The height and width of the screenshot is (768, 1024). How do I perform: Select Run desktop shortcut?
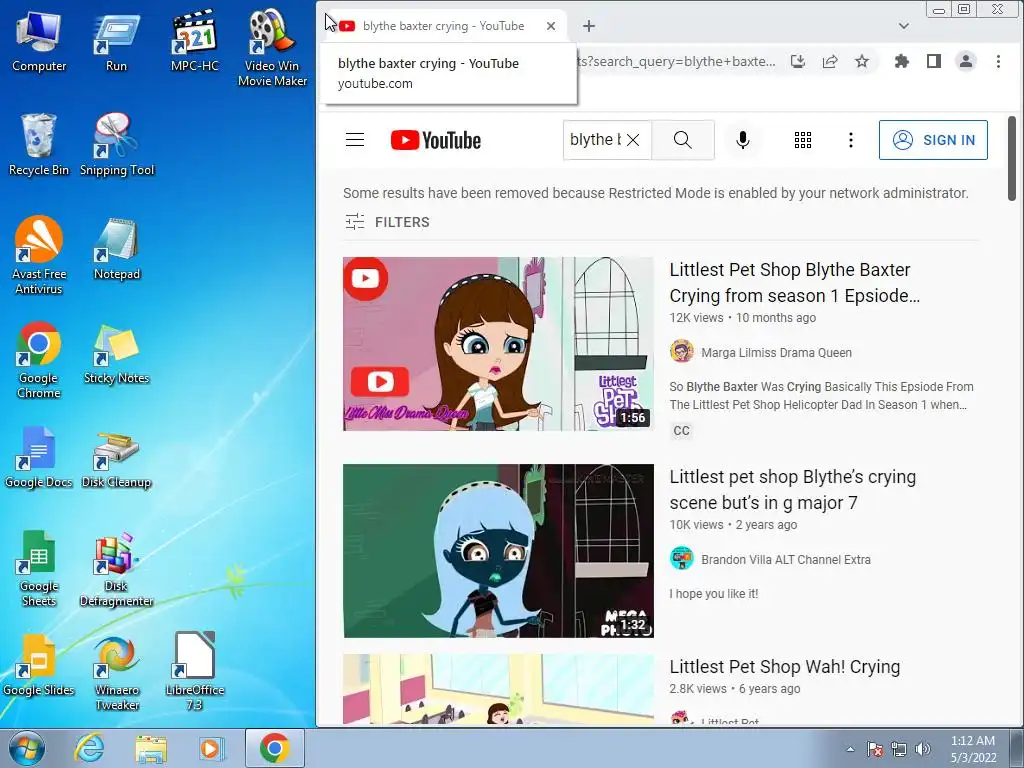[116, 41]
